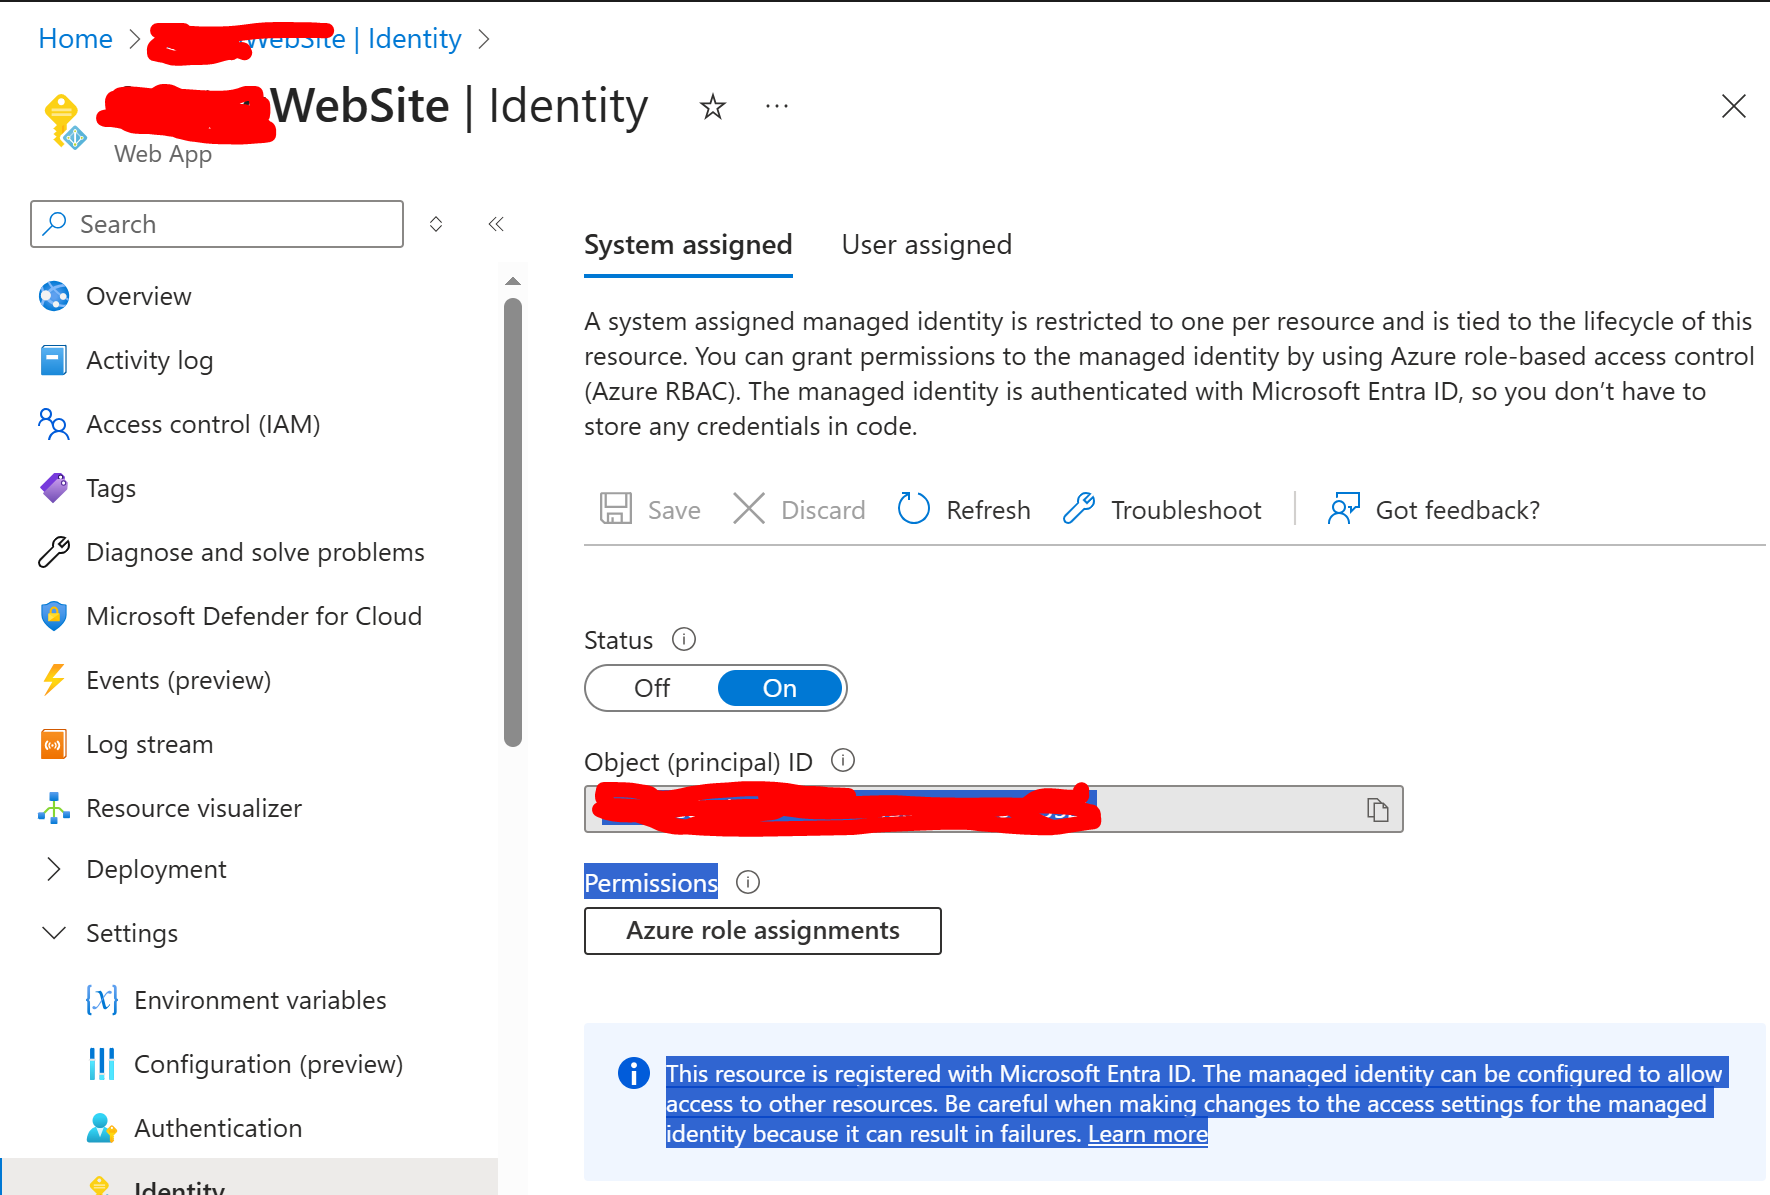The image size is (1770, 1195).
Task: Pin this page as favorite with the star
Action: pos(712,106)
